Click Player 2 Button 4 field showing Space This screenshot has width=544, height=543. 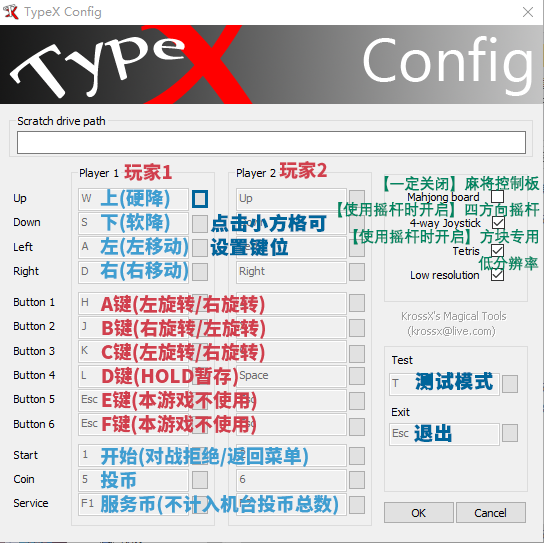(291, 376)
